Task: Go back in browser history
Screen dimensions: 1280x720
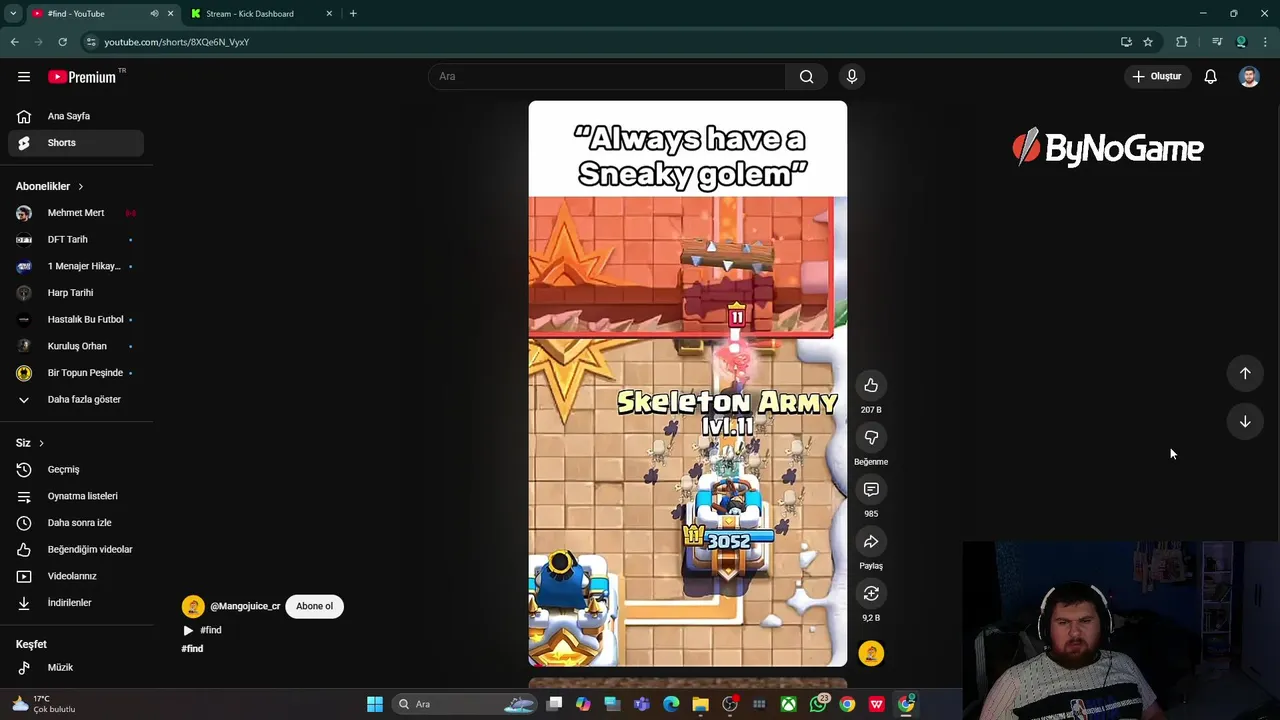Action: tap(14, 42)
